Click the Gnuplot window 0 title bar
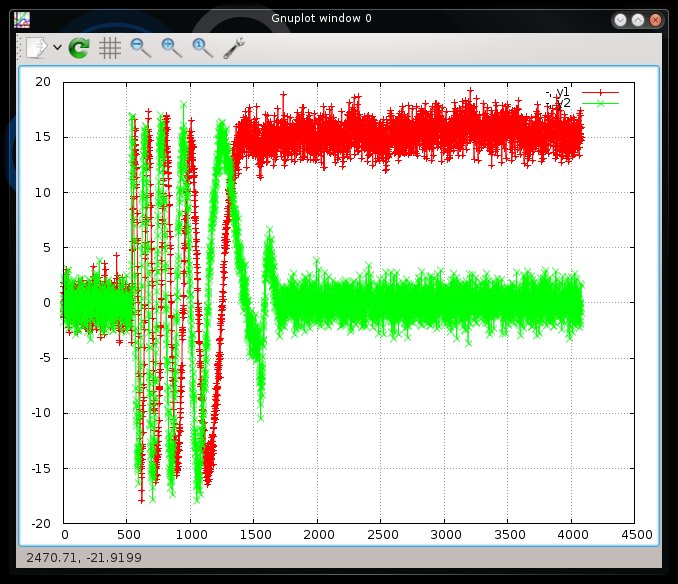 click(x=320, y=19)
